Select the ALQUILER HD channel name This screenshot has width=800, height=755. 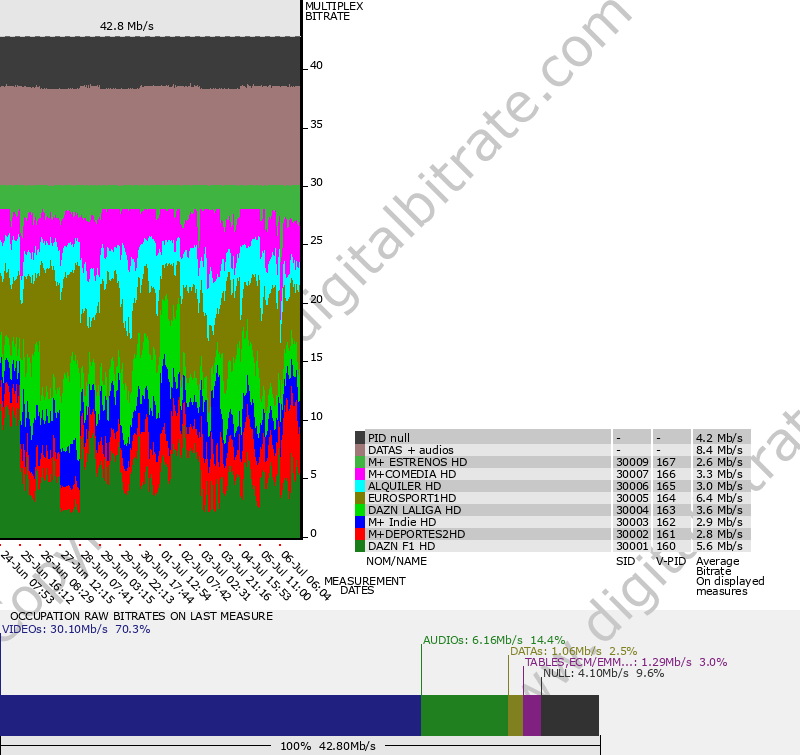pyautogui.click(x=404, y=486)
